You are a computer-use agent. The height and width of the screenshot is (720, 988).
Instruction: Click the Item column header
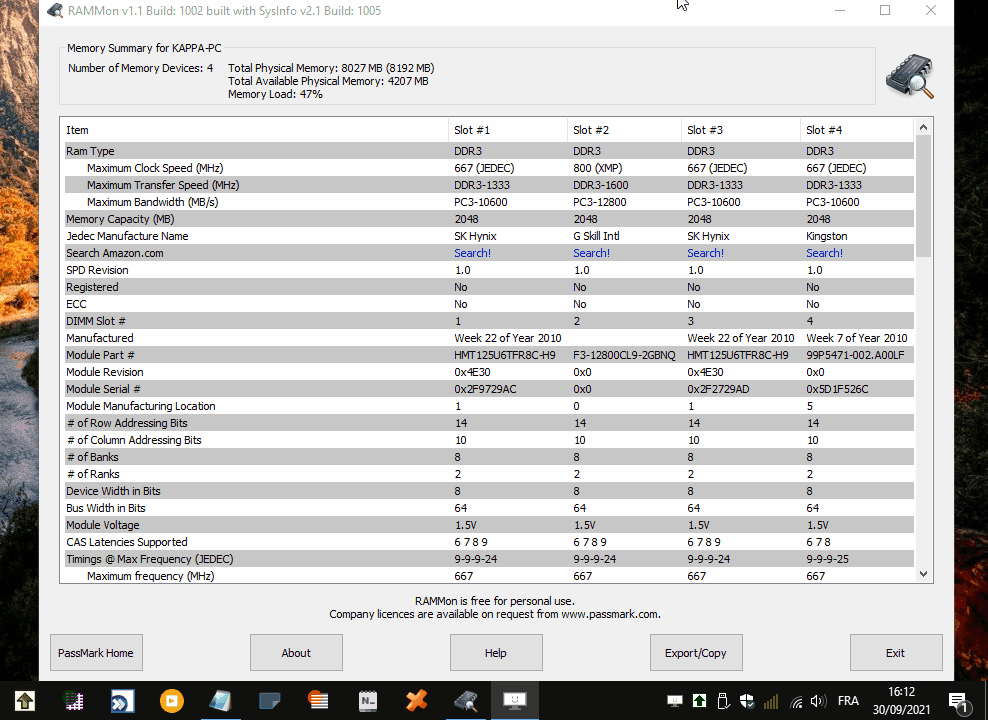pyautogui.click(x=254, y=130)
